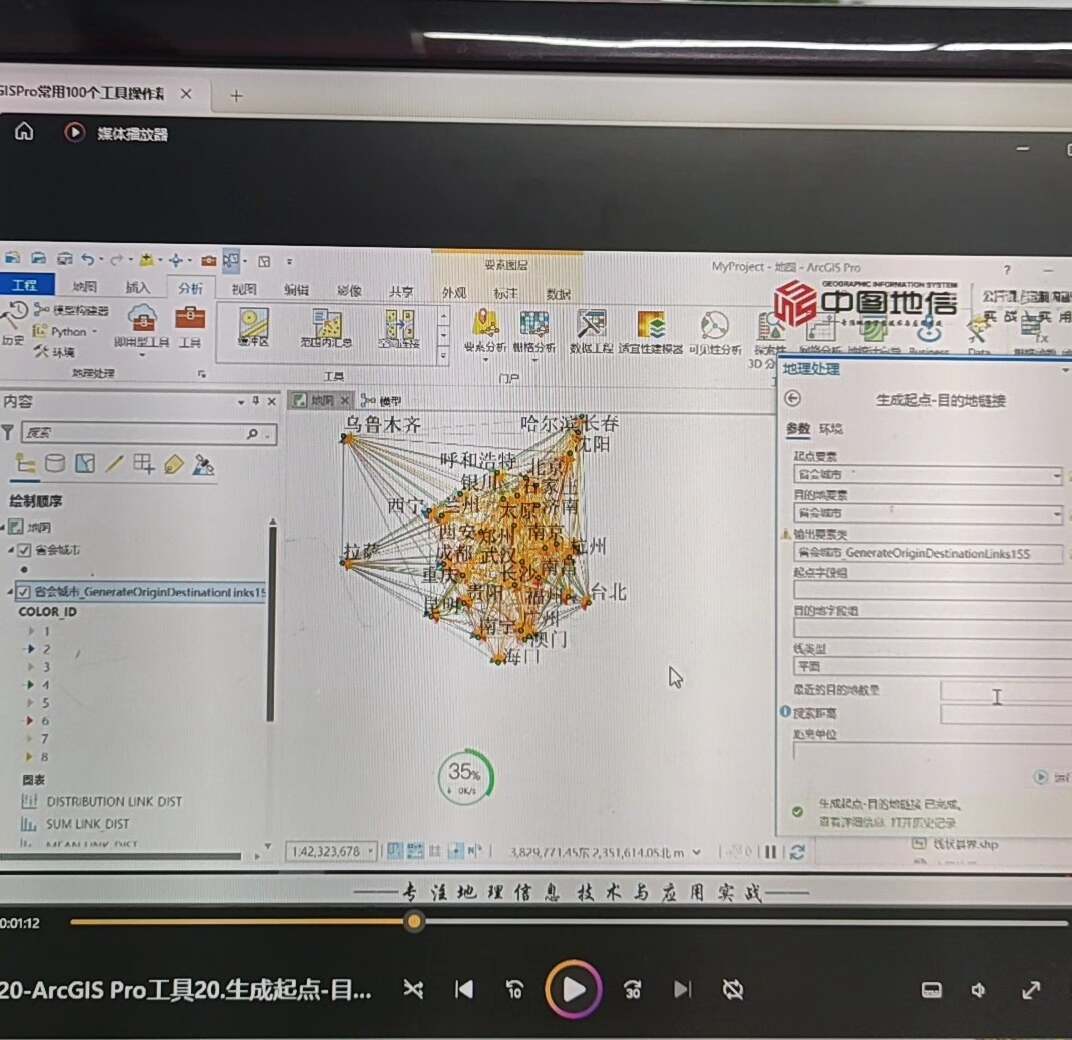1072x1040 pixels.
Task: Click the undo arrow in ArcGIS quick access
Action: pyautogui.click(x=88, y=259)
